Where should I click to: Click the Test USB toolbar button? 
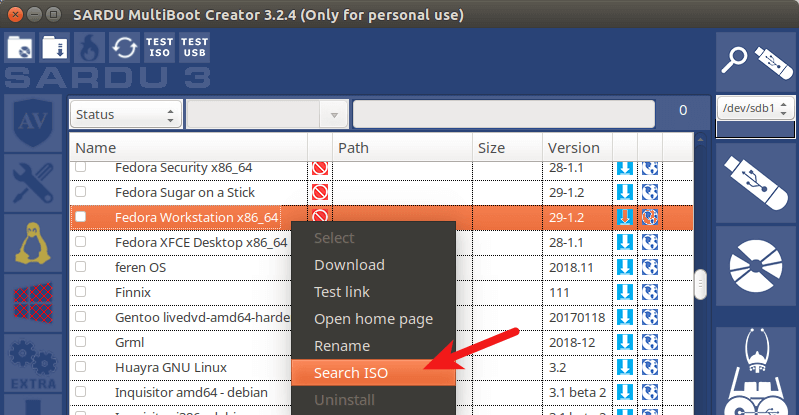coord(194,47)
